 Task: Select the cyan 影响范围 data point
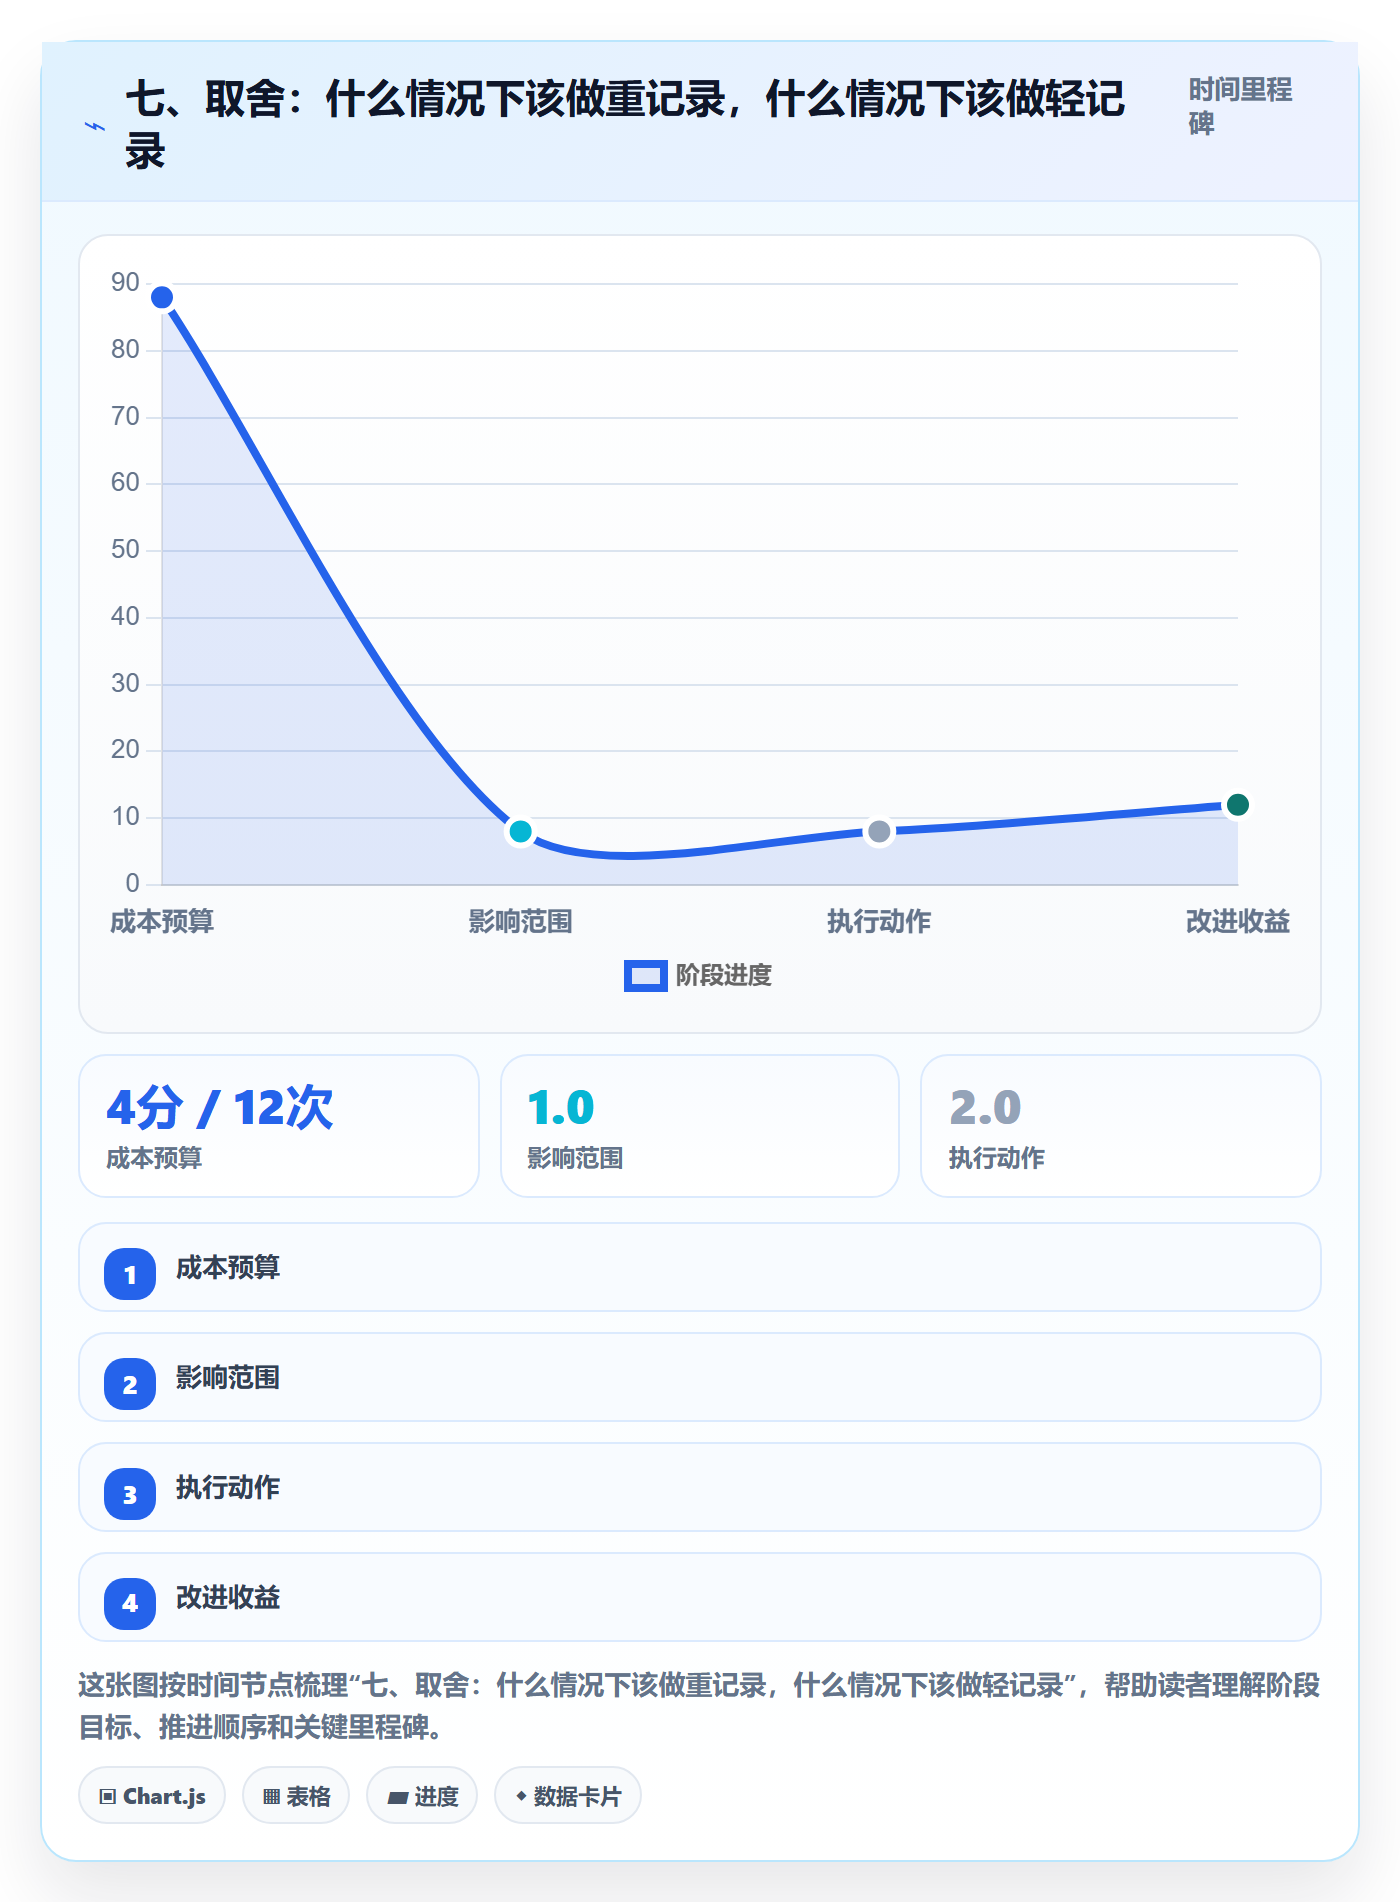coord(520,832)
